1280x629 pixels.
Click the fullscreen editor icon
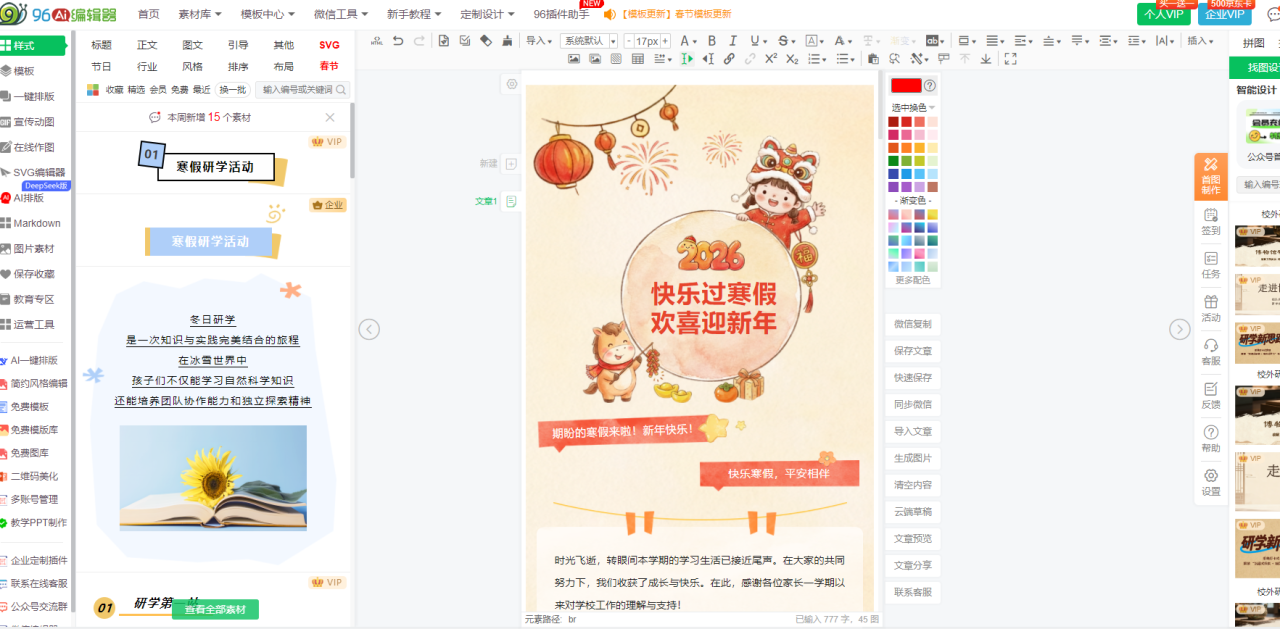click(x=1010, y=59)
